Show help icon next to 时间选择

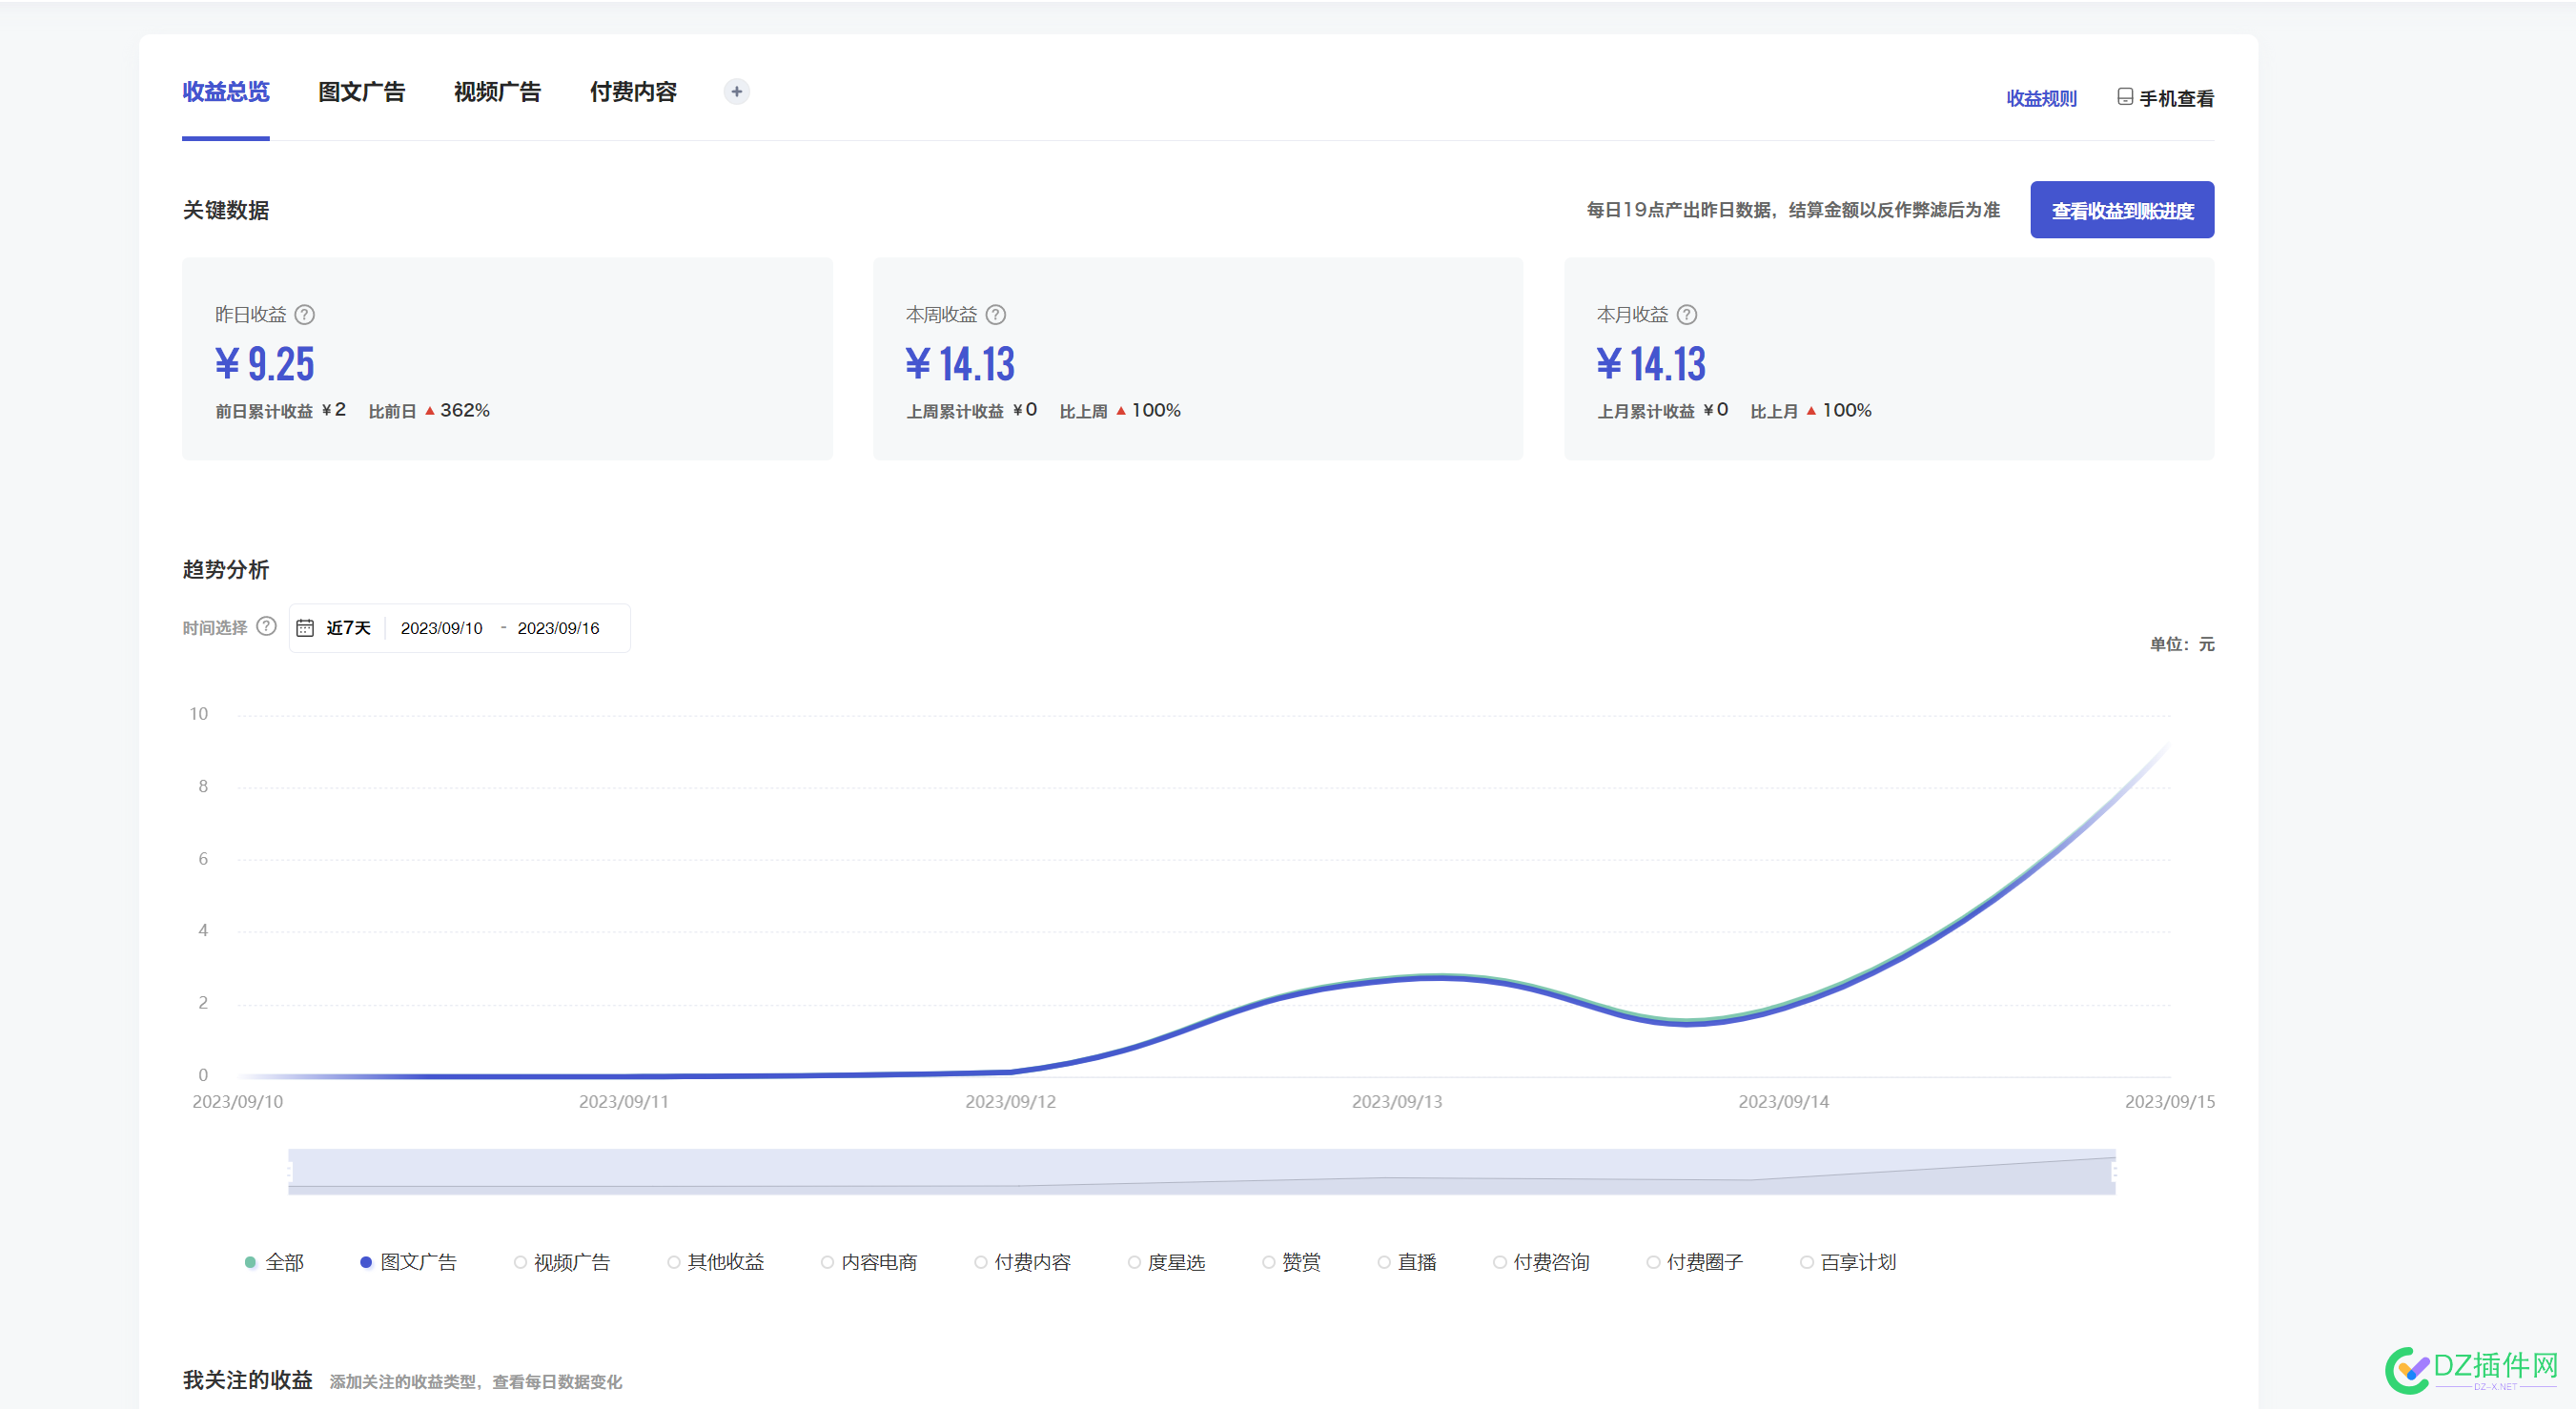tap(266, 626)
